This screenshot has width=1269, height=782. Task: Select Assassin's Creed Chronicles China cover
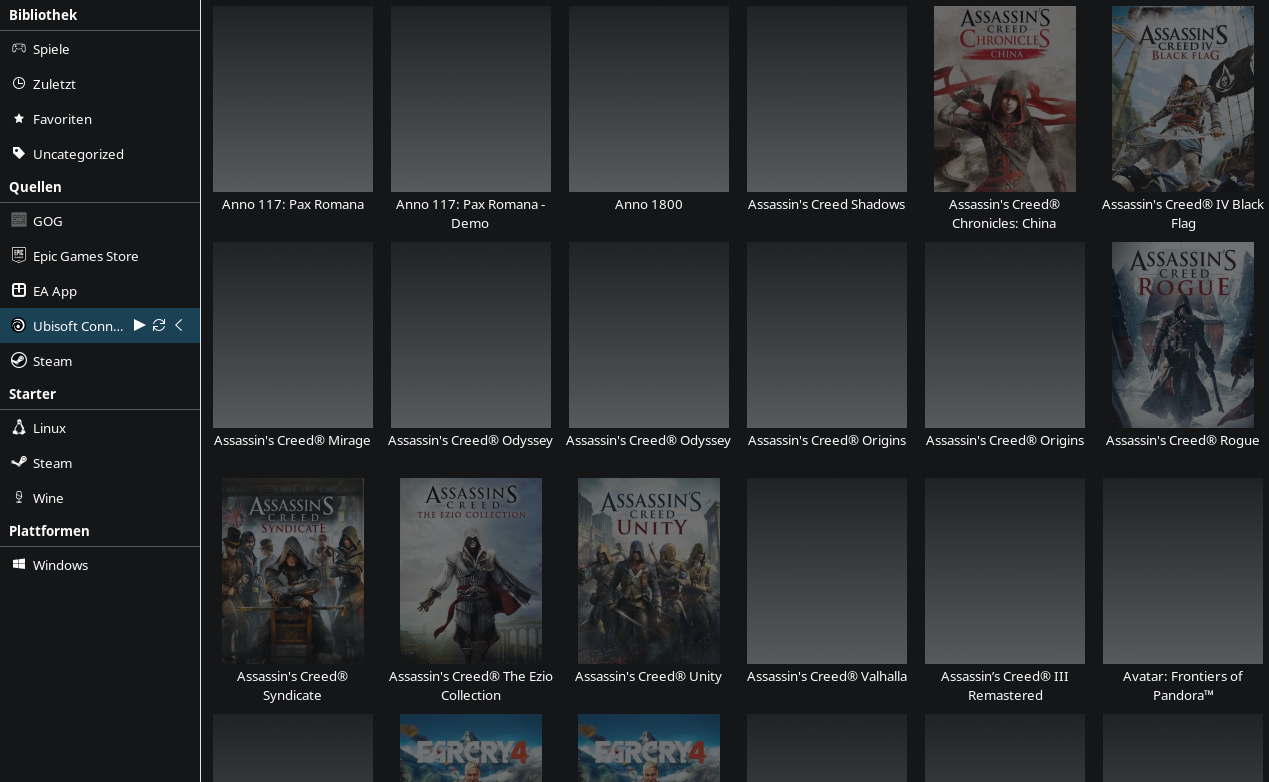[1005, 99]
